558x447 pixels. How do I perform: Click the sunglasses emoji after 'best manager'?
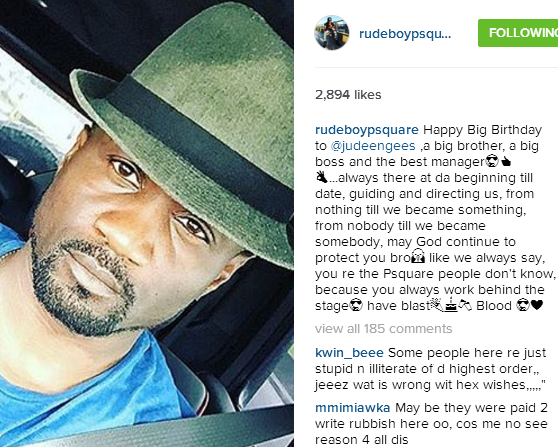[493, 162]
